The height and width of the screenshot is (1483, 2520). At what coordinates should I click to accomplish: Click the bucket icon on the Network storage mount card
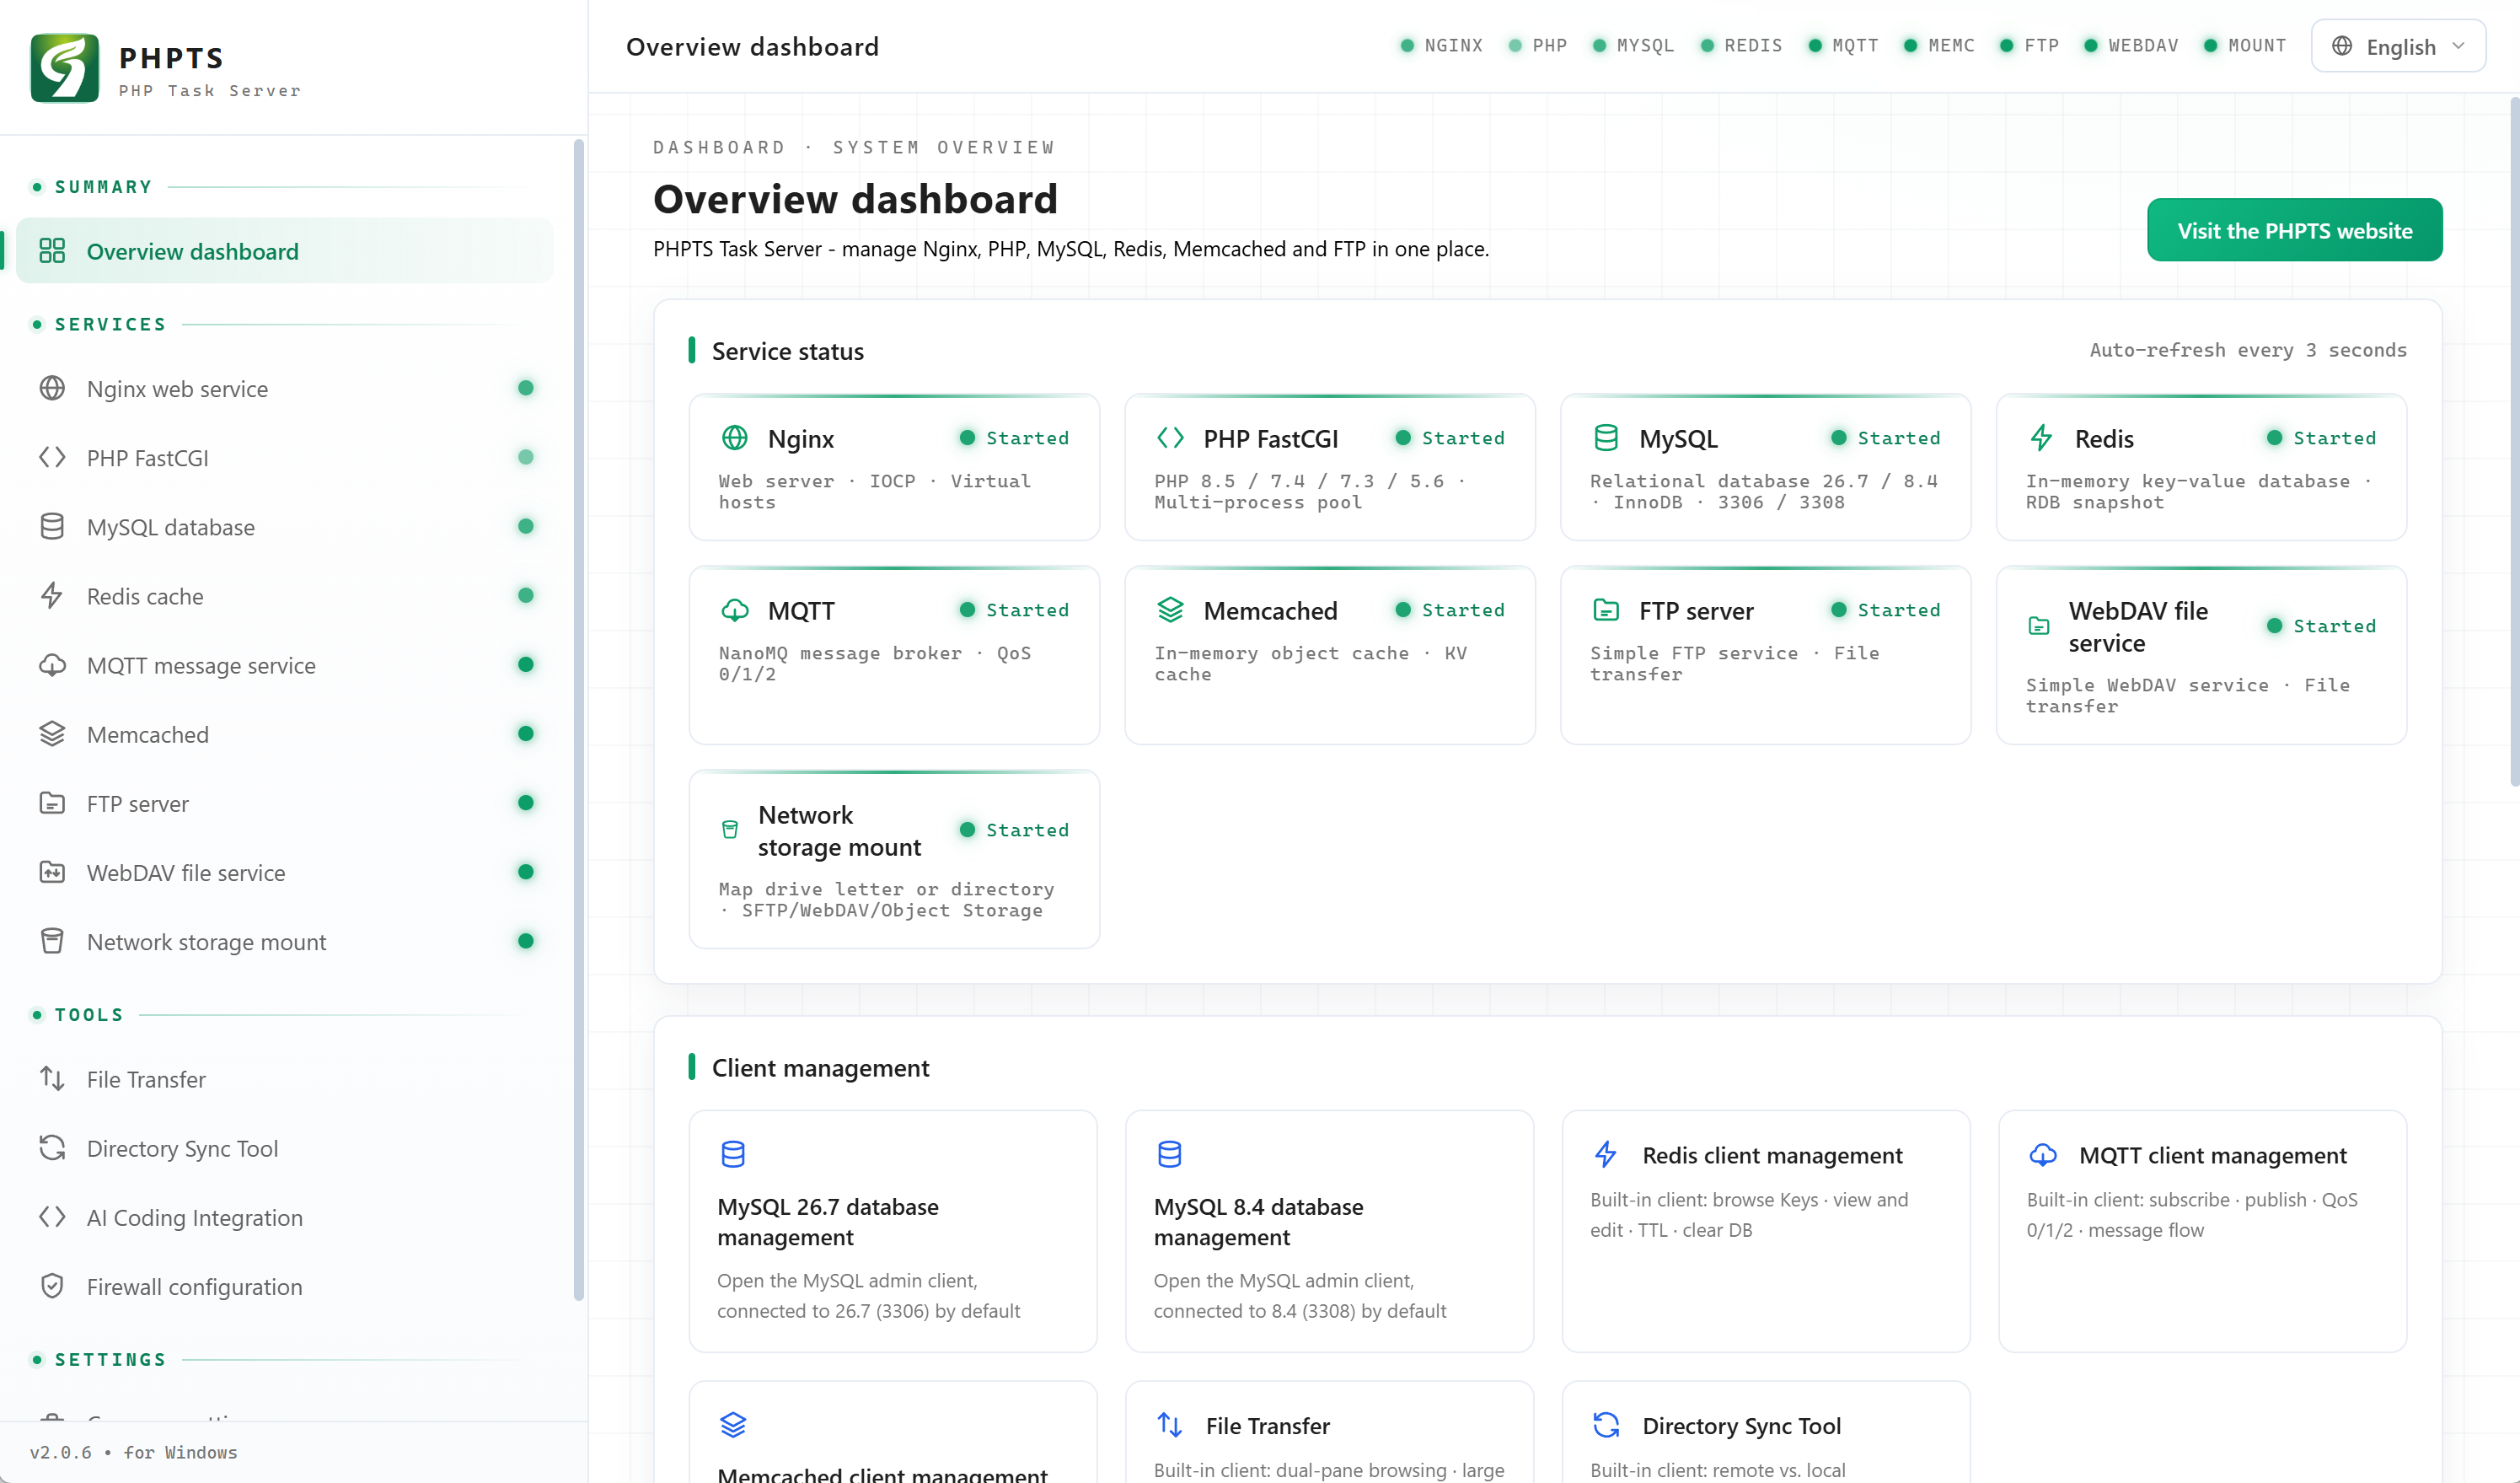point(730,830)
